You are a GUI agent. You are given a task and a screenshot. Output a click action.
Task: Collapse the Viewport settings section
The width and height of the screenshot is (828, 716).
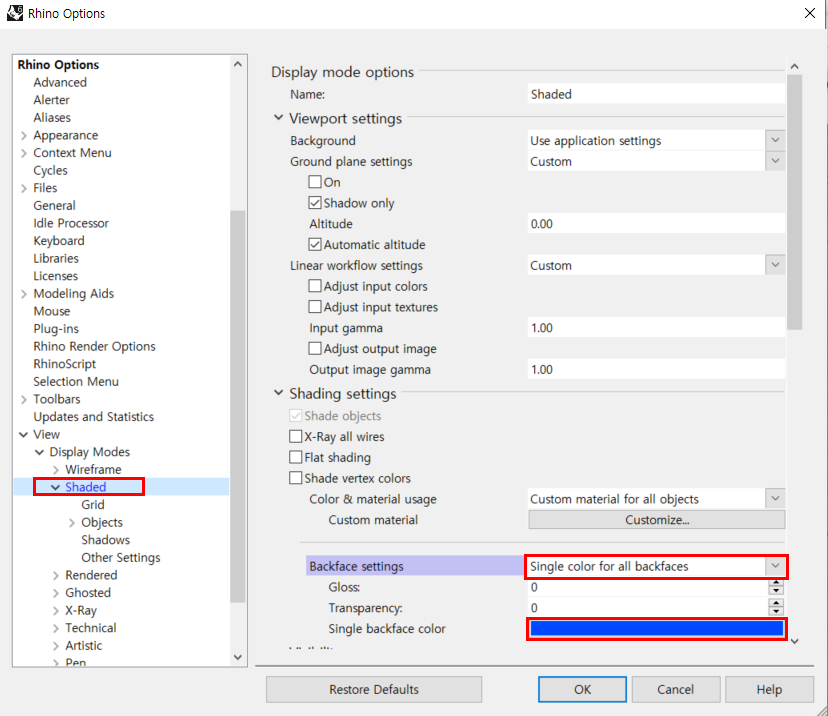[278, 118]
